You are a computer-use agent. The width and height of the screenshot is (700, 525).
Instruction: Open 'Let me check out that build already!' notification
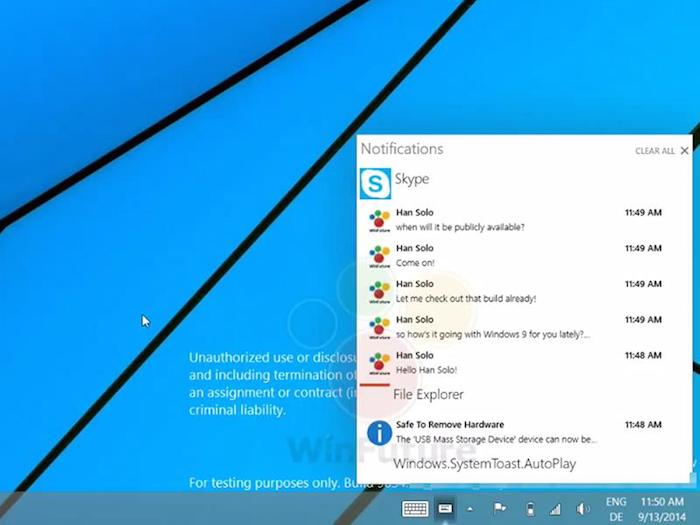point(466,298)
